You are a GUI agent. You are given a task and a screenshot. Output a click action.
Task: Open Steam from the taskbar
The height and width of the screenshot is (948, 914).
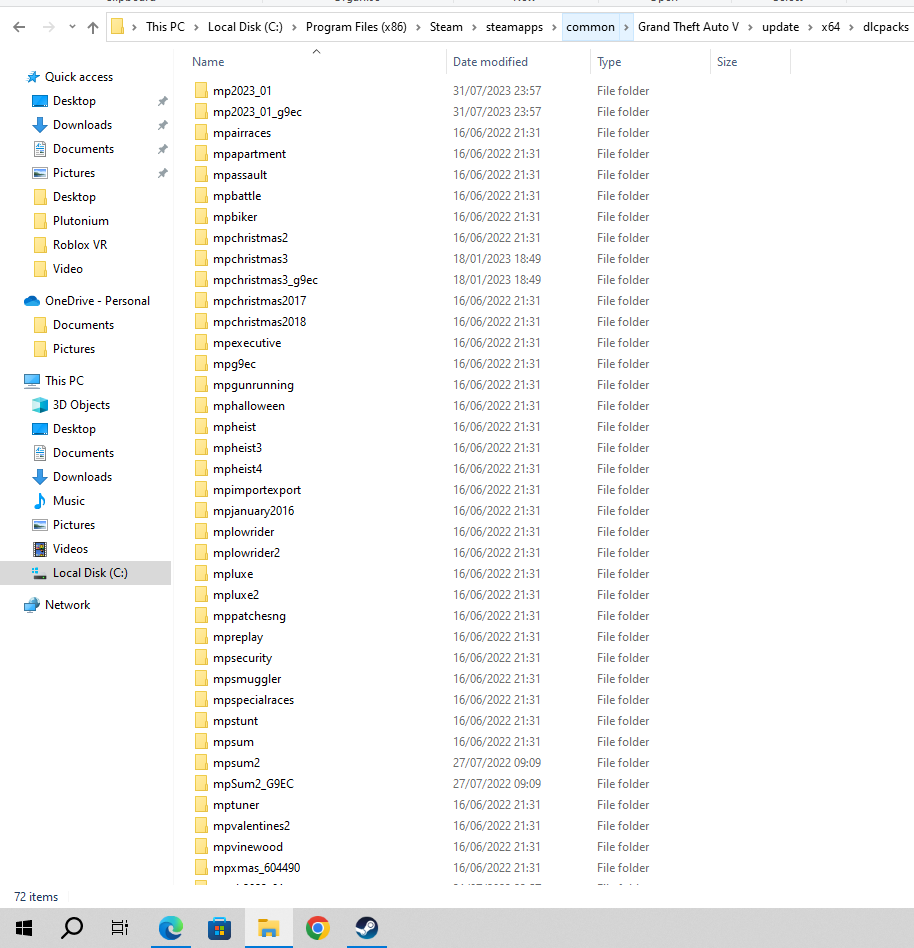pyautogui.click(x=366, y=928)
